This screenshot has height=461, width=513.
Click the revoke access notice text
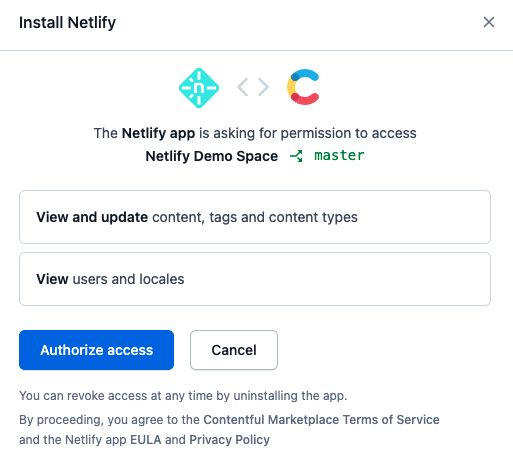183,396
